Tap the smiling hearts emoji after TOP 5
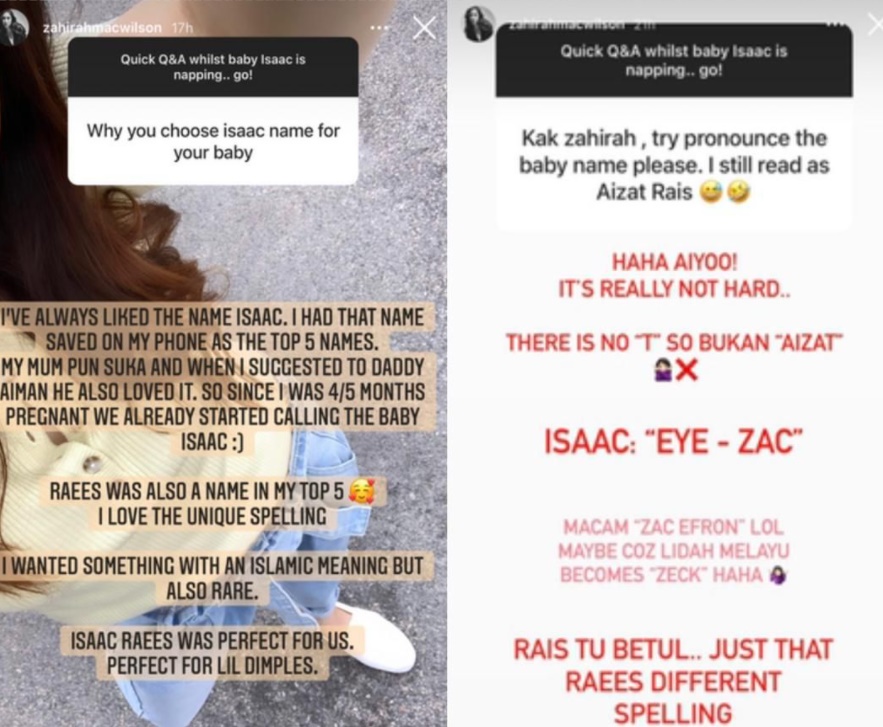The image size is (883, 727). [x=361, y=492]
